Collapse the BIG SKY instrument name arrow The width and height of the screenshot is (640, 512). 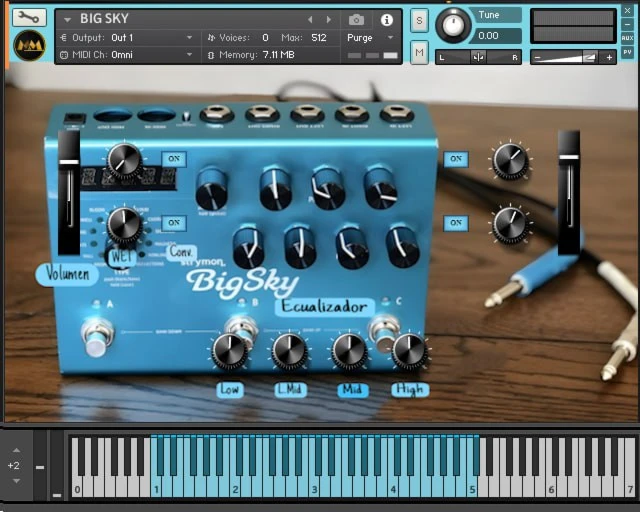(x=67, y=20)
